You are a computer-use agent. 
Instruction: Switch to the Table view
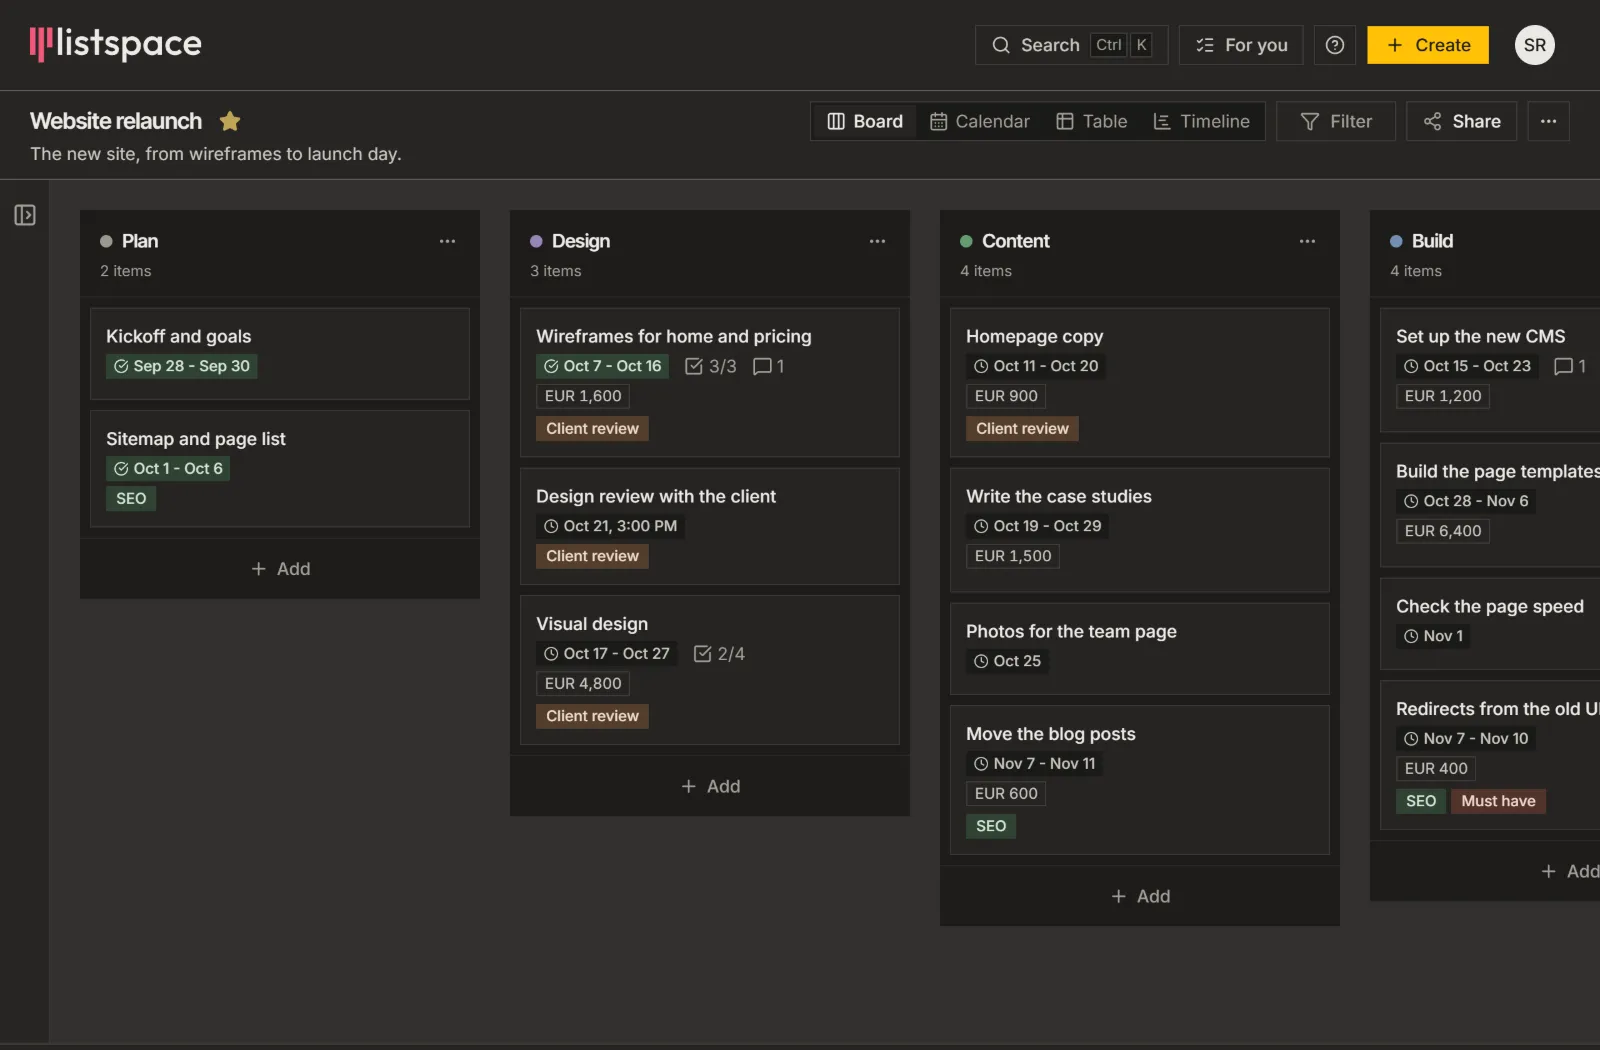click(1092, 121)
